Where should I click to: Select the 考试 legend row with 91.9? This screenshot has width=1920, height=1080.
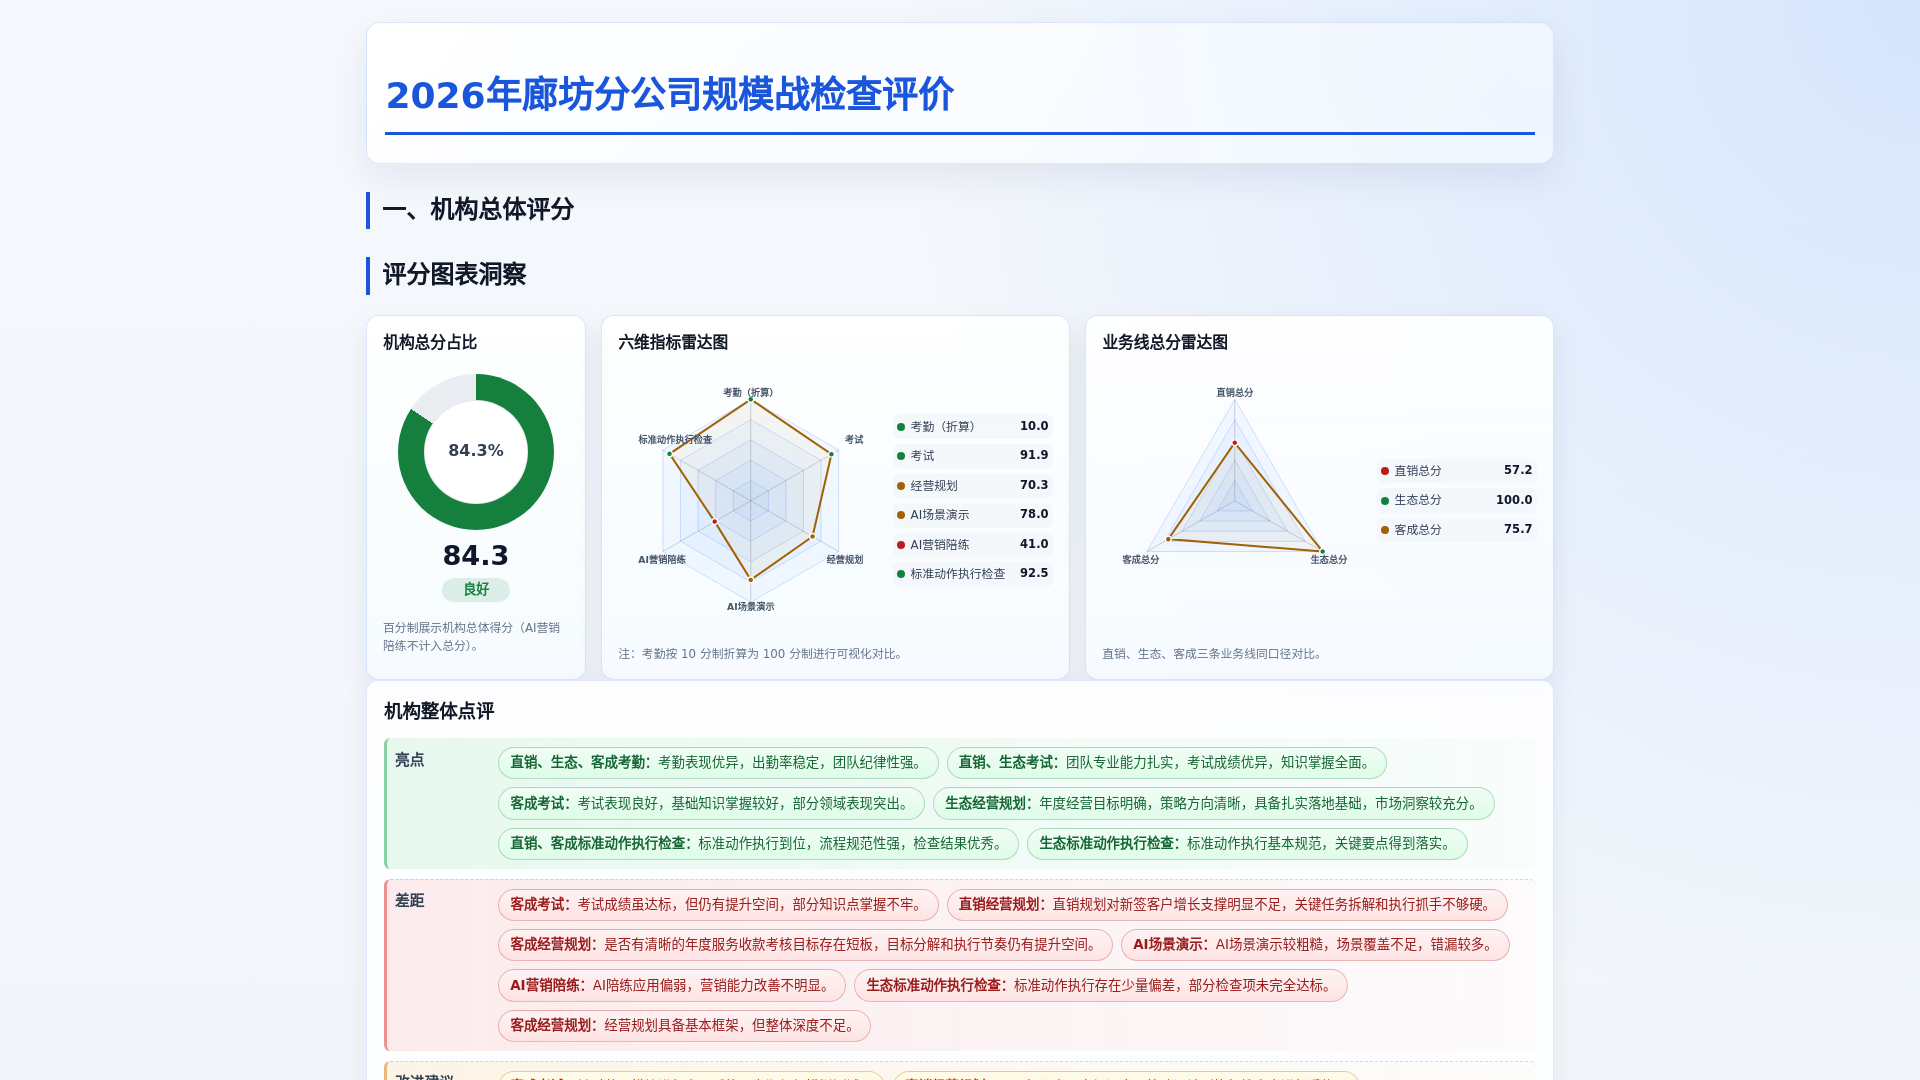973,456
